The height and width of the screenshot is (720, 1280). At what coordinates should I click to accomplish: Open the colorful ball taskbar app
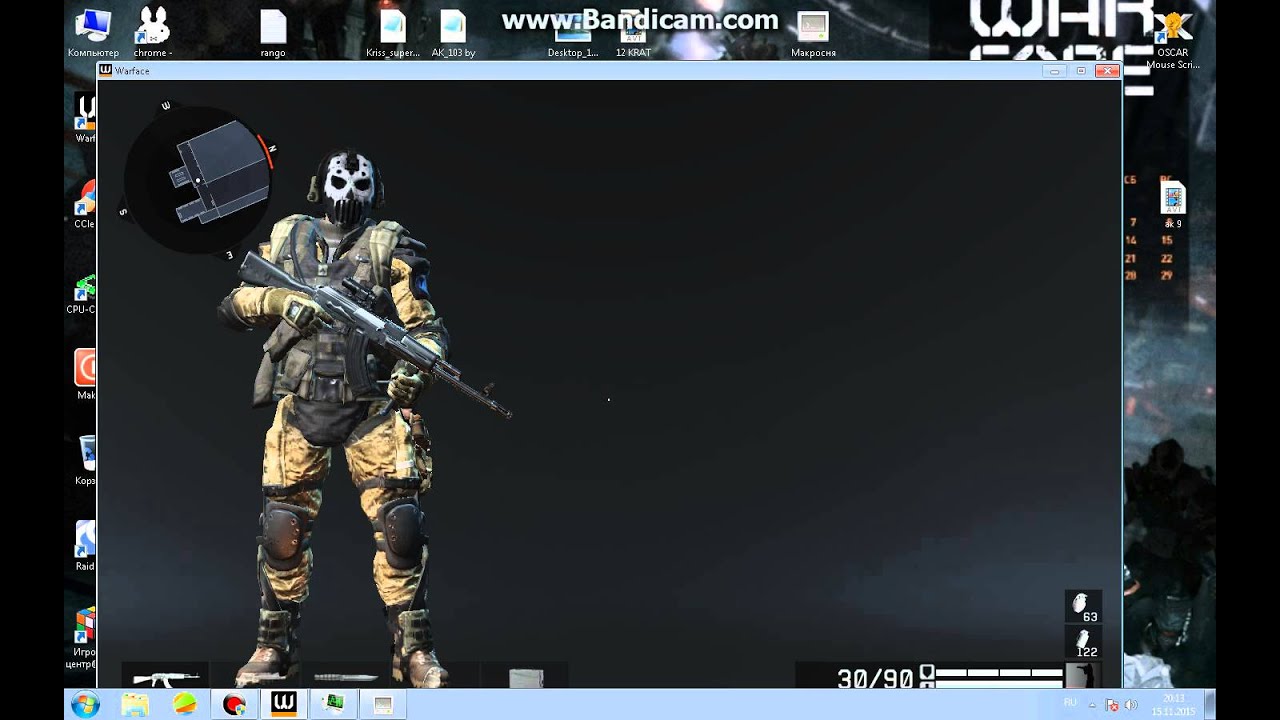pos(185,704)
